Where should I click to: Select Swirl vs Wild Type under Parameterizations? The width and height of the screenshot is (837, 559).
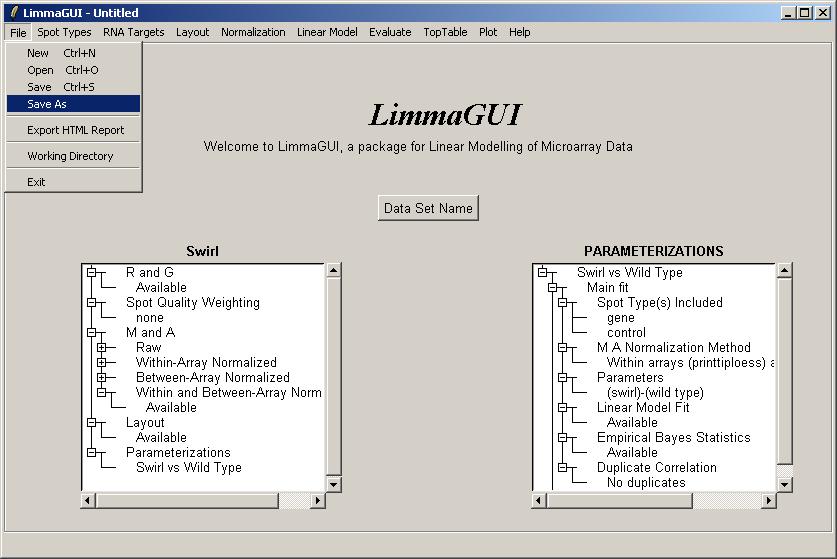(188, 467)
